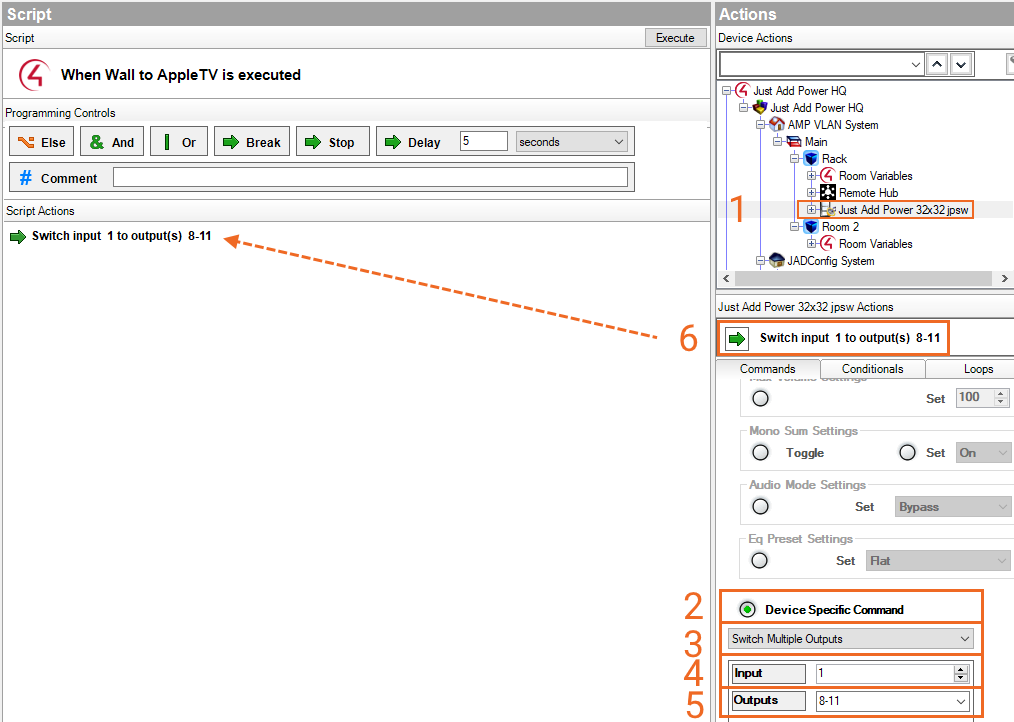Viewport: 1014px width, 722px height.
Task: Select the Audio Mode Set radio button
Action: 760,506
